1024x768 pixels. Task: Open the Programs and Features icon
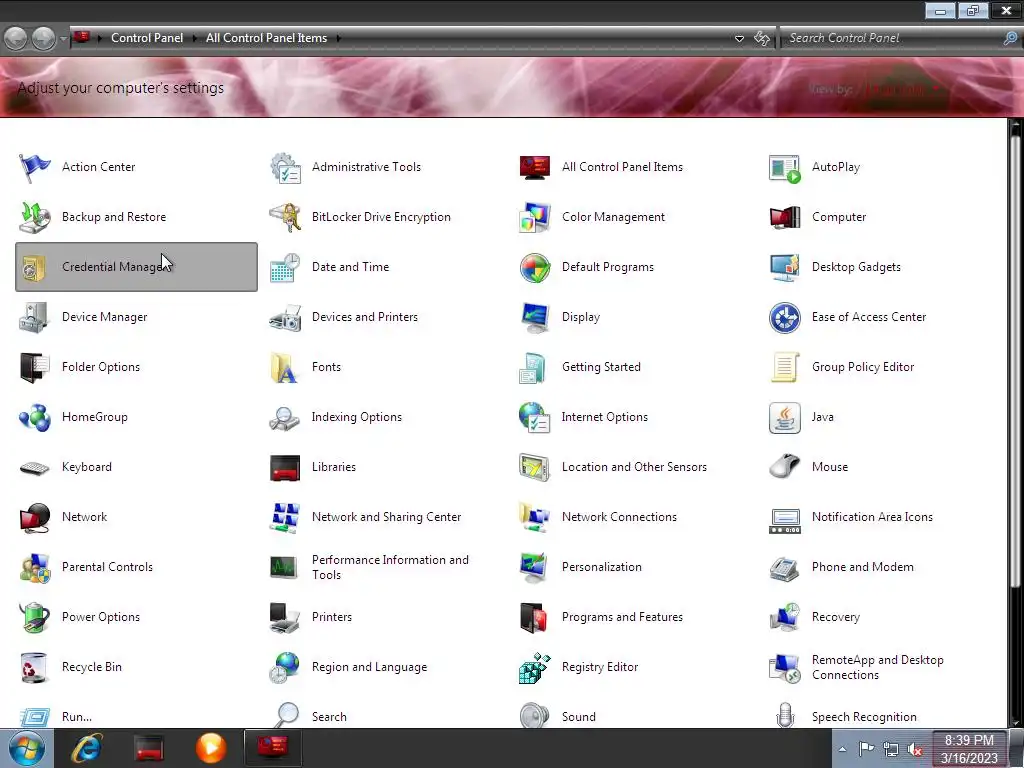pos(535,617)
